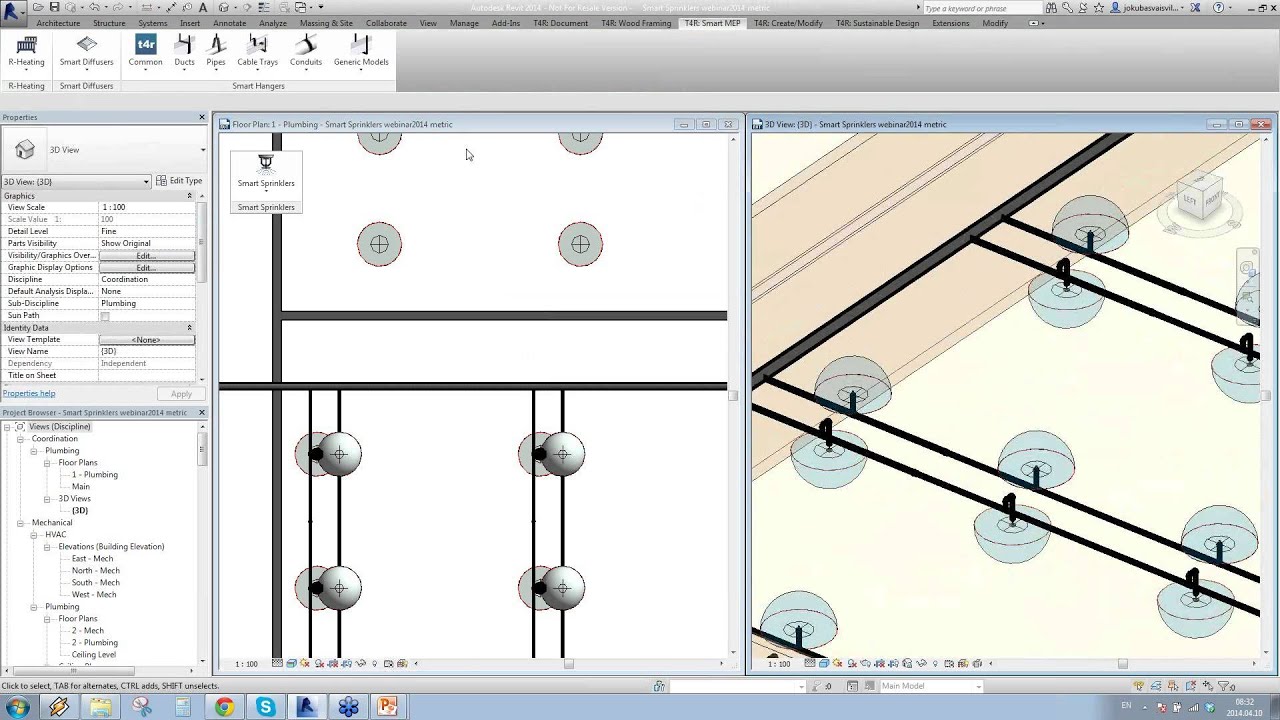Click the Undo quick access icon
1280x720 pixels.
pos(94,7)
